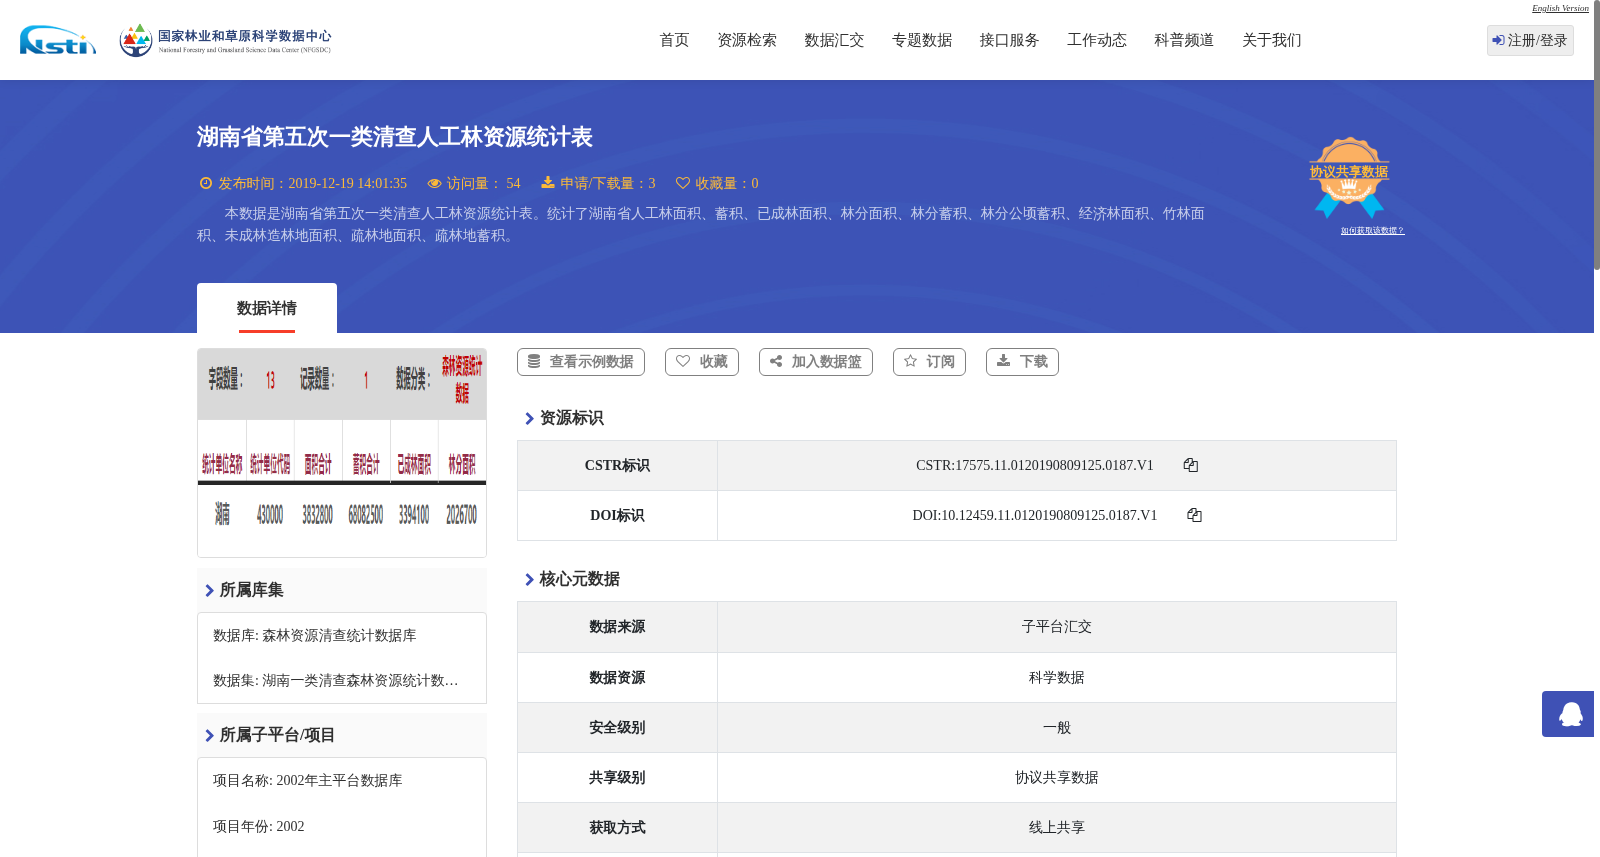
Task: Click 数据集: 湖南一类清查森林资源统计数… entry
Action: [336, 681]
